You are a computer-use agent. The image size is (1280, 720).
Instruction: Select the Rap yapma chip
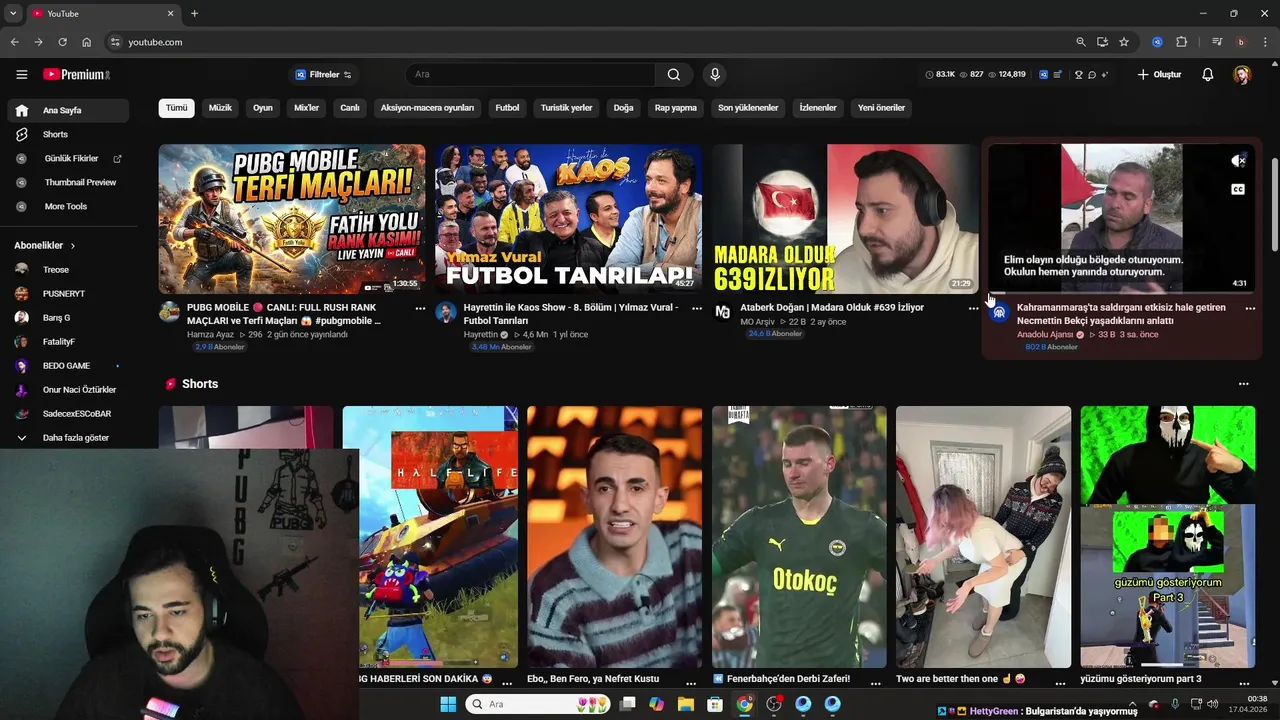pyautogui.click(x=676, y=107)
